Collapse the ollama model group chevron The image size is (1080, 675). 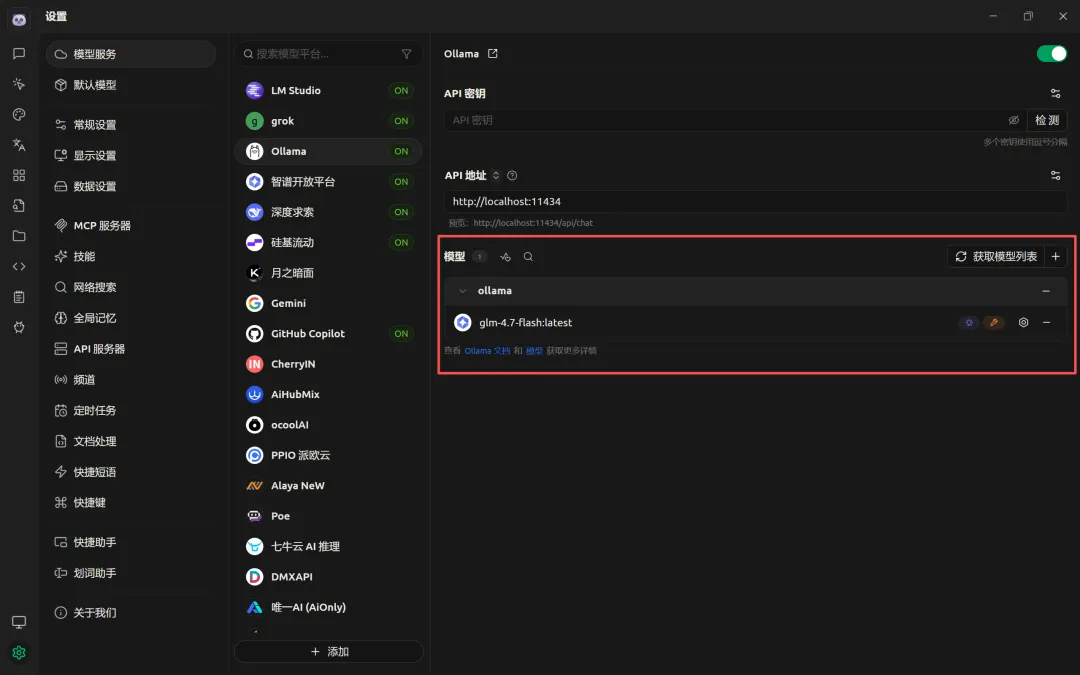click(x=462, y=291)
